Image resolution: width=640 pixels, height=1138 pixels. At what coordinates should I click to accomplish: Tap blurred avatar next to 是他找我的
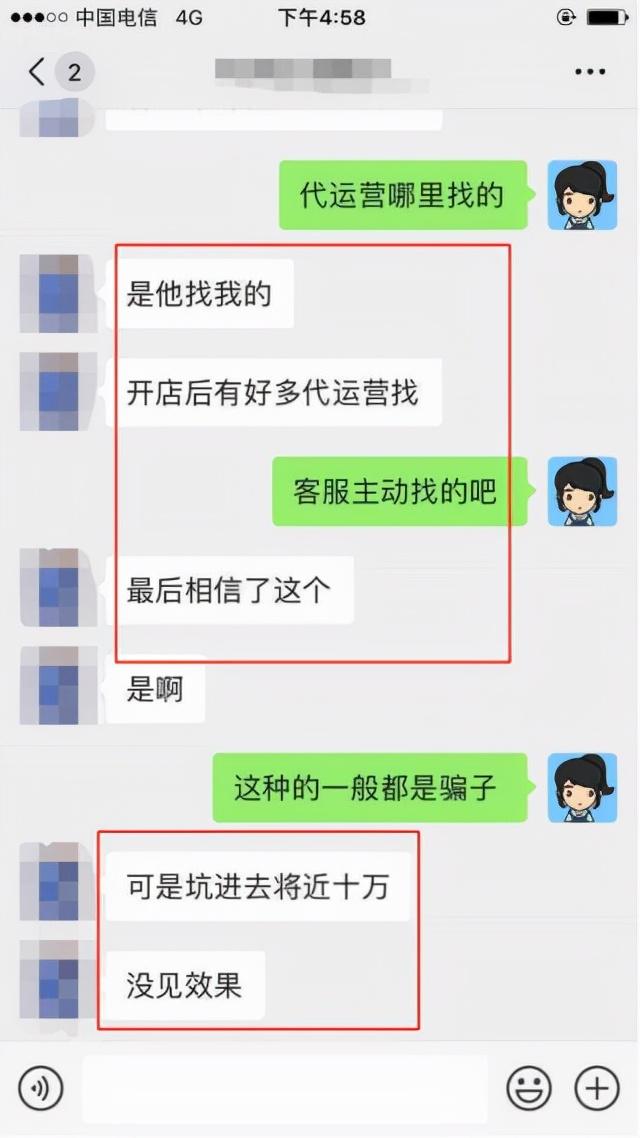[x=57, y=293]
